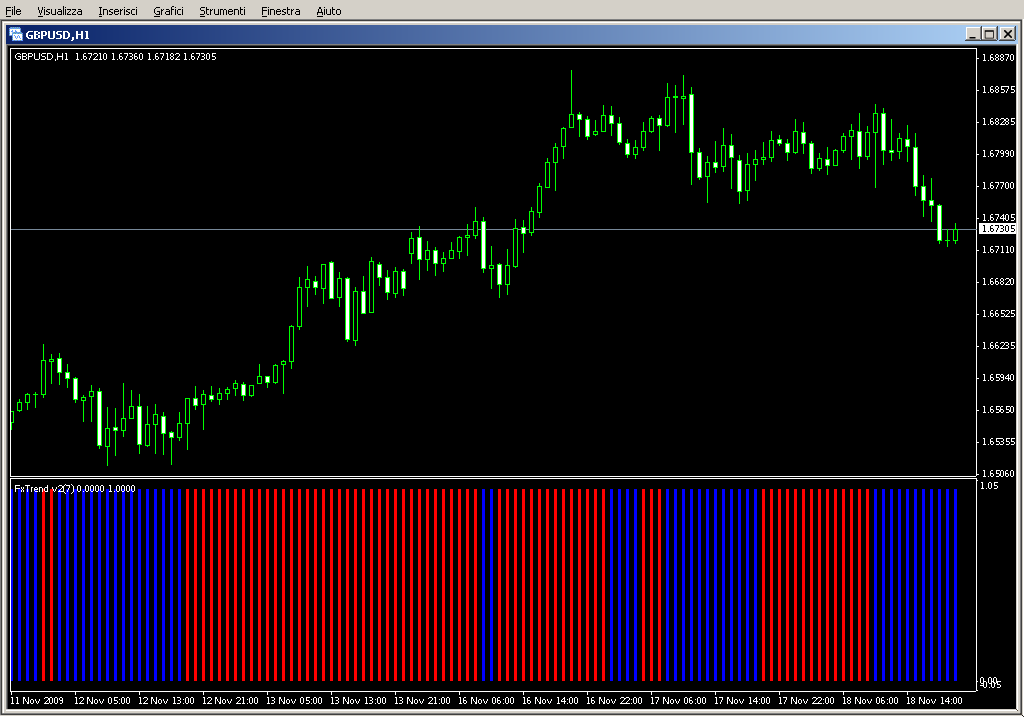Click the 13 Nov 21:00 time label

click(422, 701)
